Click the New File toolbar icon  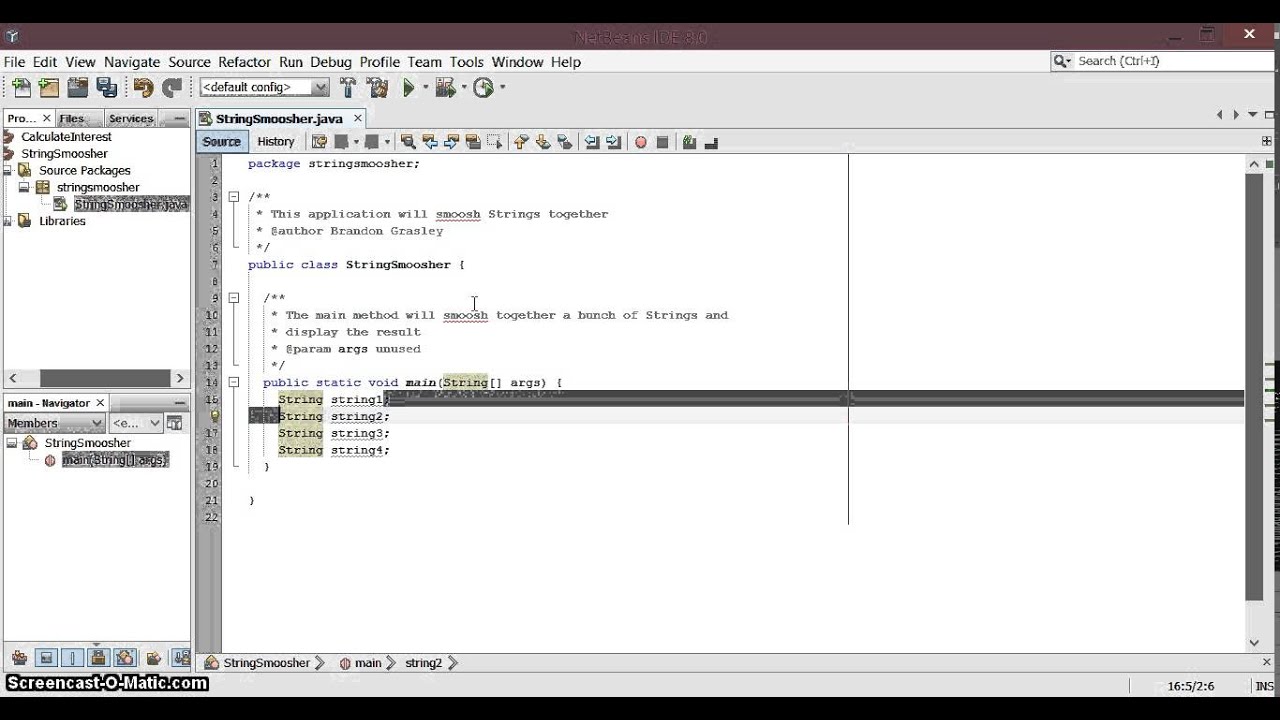21,88
